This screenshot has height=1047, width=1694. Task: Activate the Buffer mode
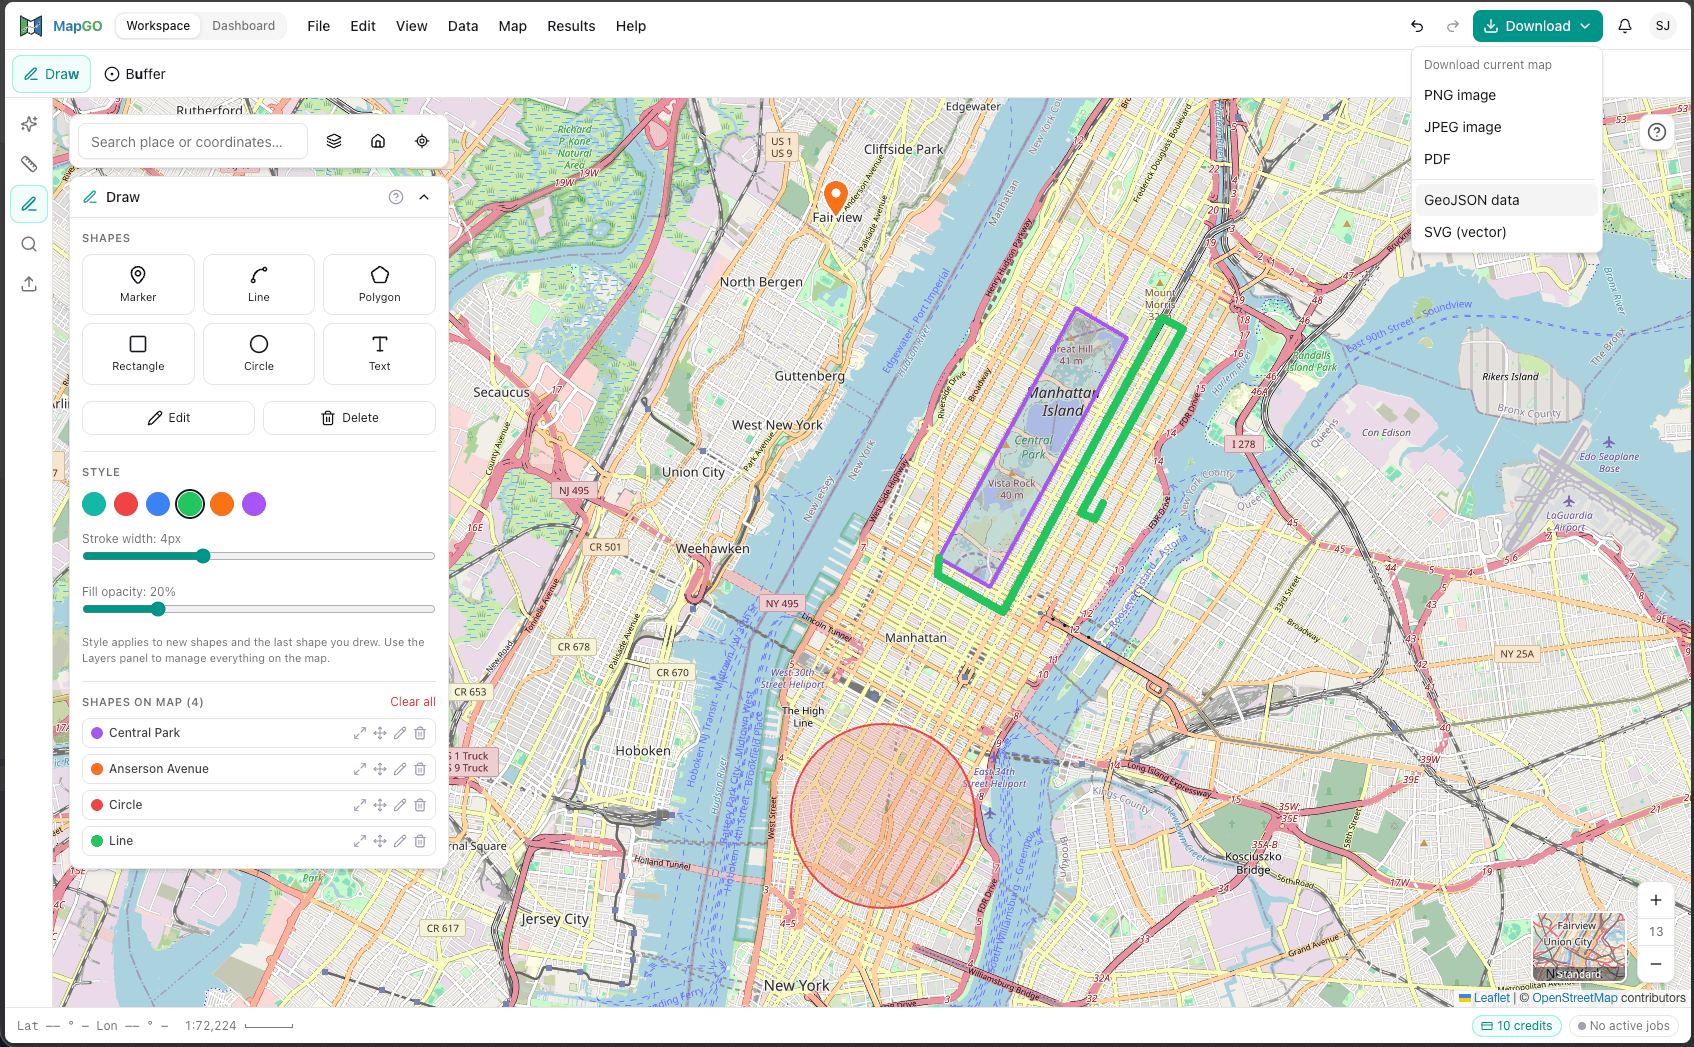pyautogui.click(x=135, y=74)
